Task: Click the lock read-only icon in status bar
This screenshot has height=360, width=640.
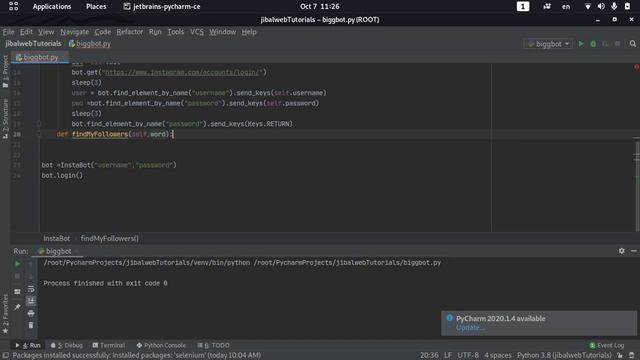Action: (x=620, y=356)
